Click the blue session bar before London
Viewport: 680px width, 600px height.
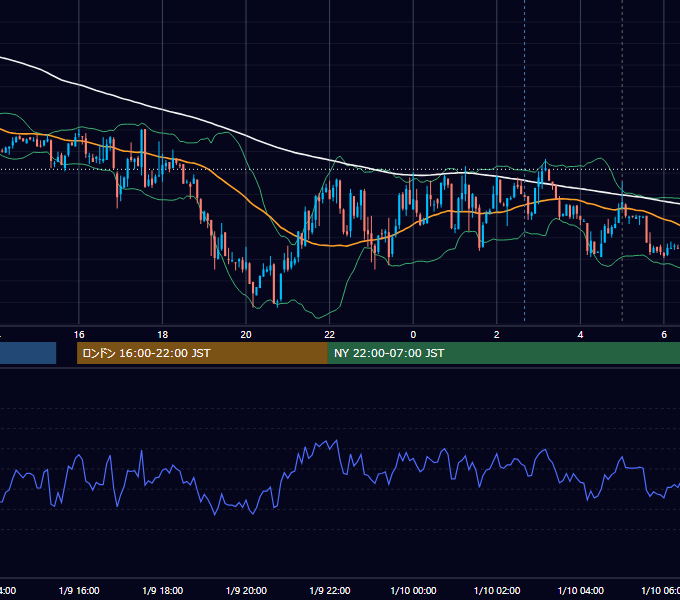[28, 353]
